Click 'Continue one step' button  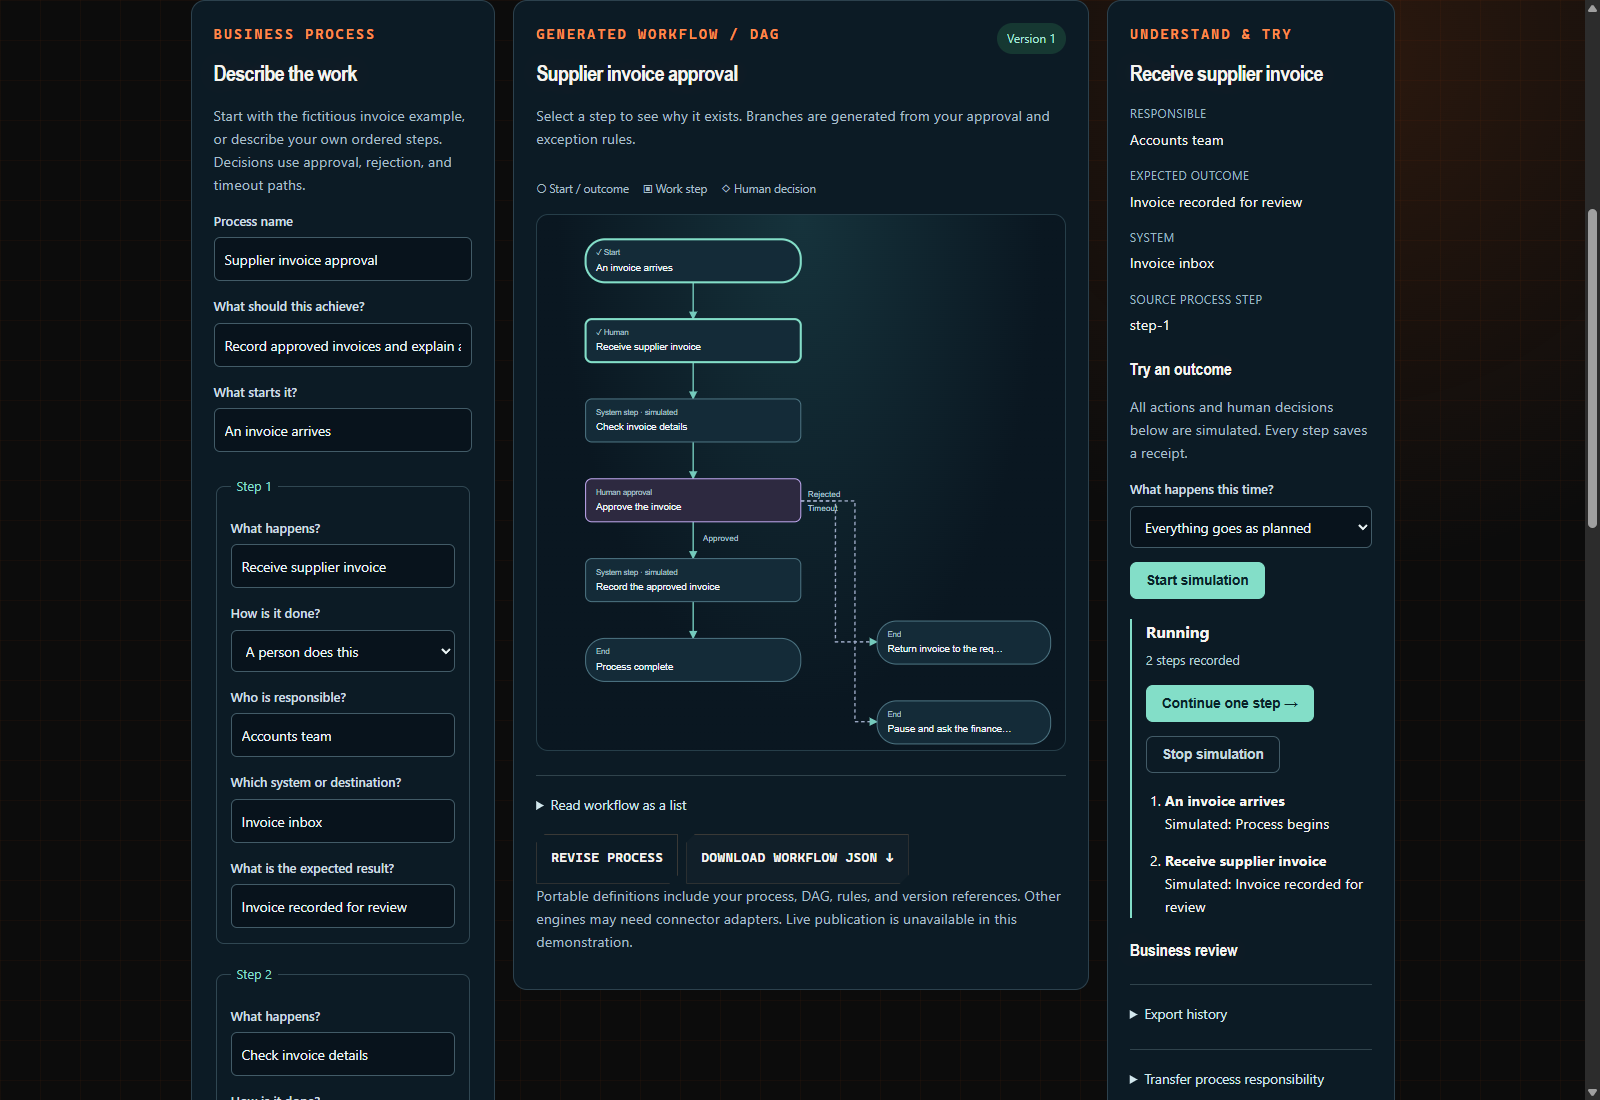(x=1229, y=703)
